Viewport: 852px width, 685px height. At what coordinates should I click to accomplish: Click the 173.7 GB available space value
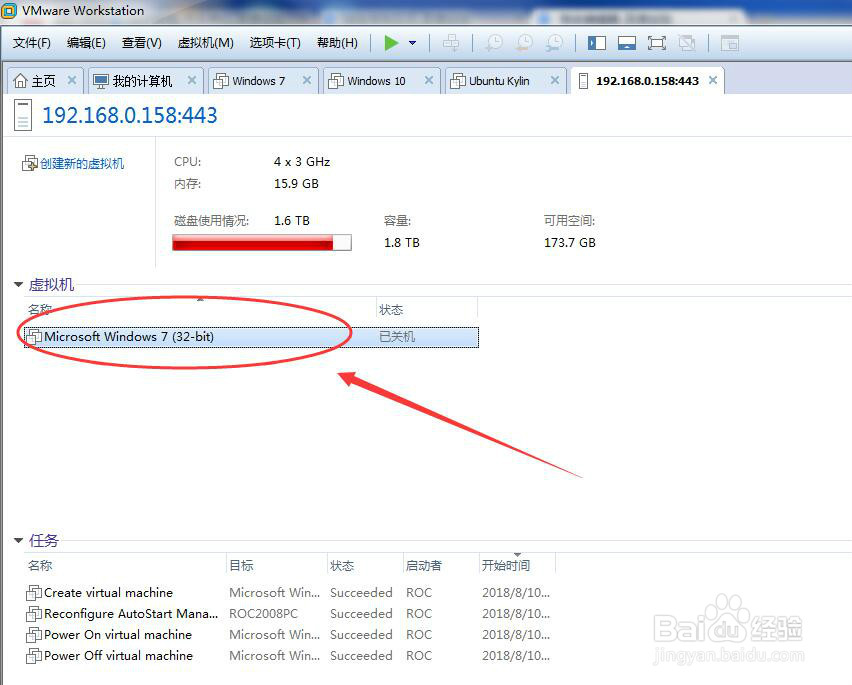point(570,243)
